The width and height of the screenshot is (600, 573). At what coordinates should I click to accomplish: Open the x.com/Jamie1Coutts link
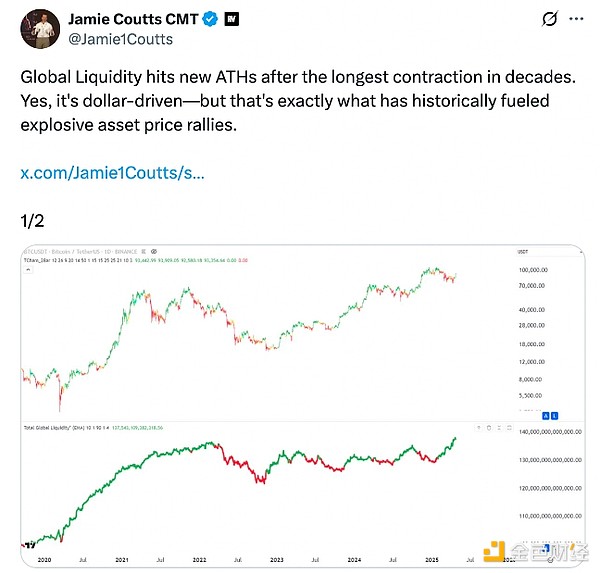[112, 173]
